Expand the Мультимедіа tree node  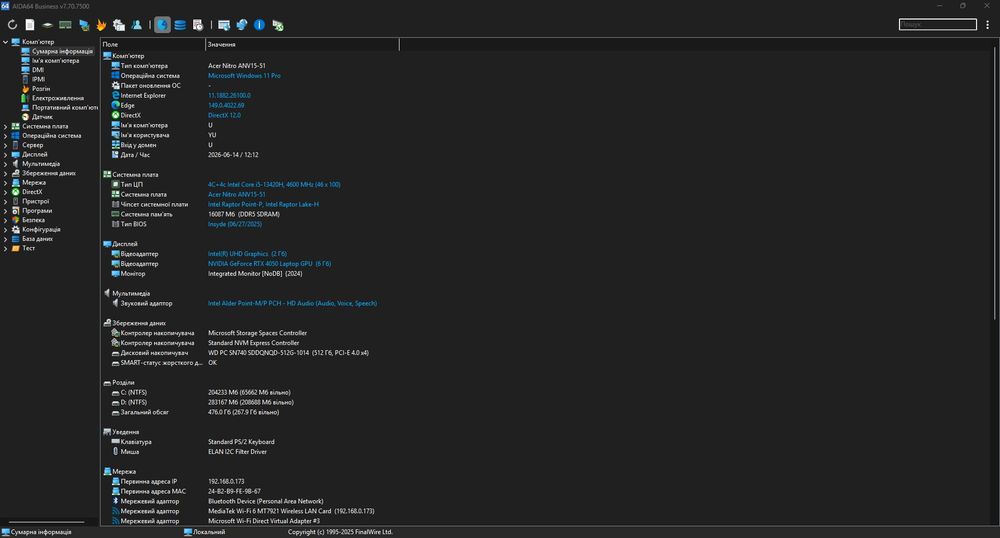(5, 164)
